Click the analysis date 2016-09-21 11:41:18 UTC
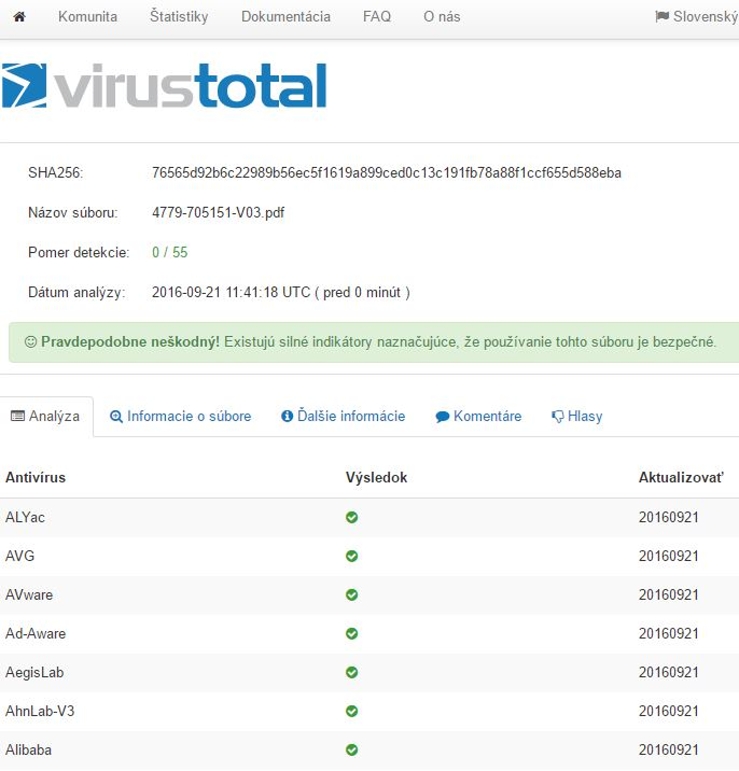 click(231, 292)
